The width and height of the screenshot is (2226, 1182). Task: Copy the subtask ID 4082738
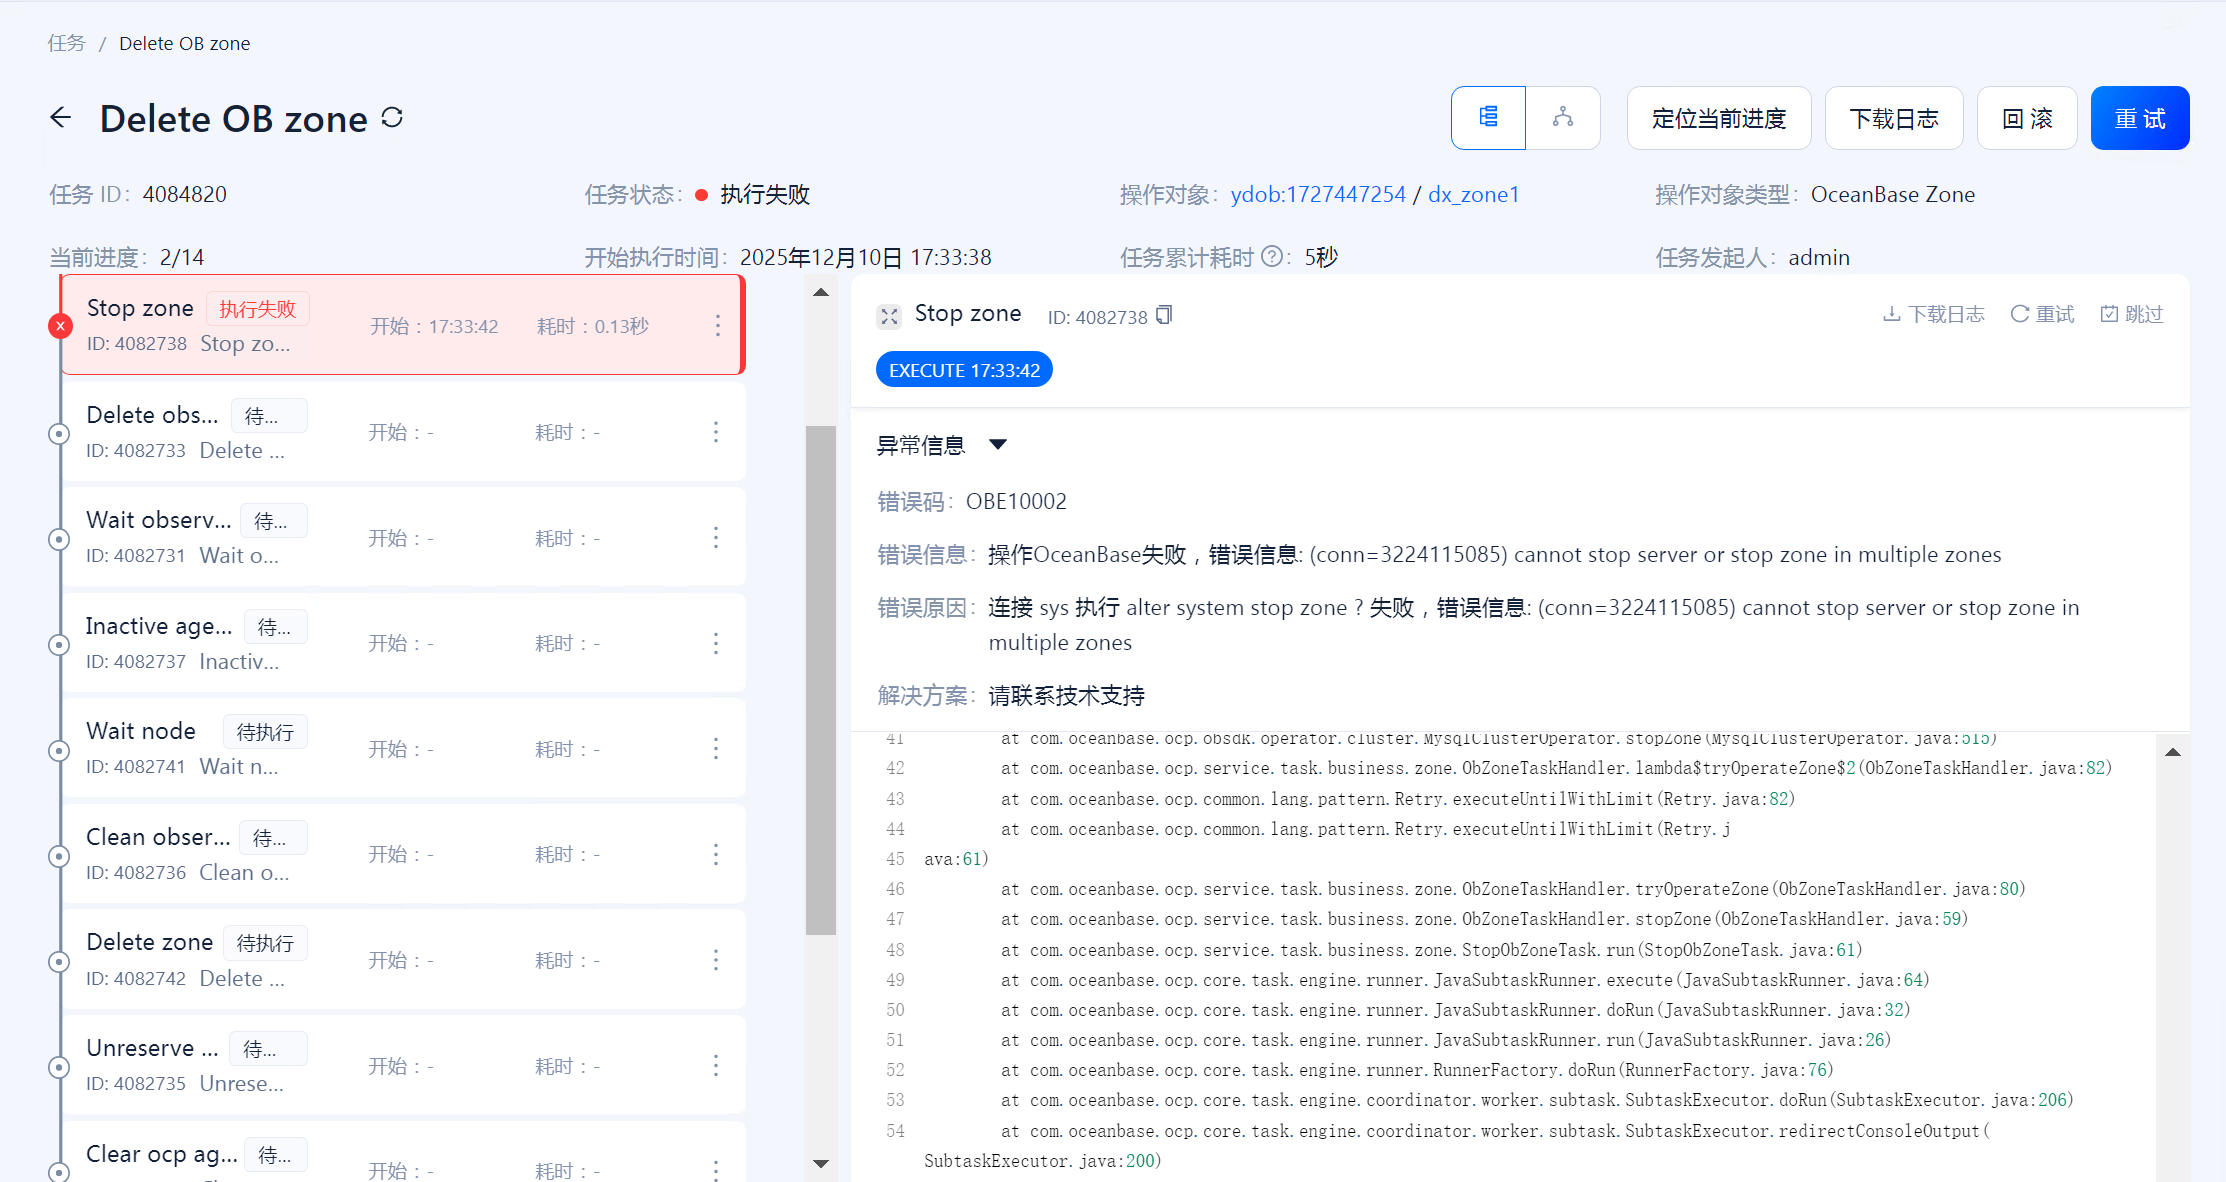1164,316
